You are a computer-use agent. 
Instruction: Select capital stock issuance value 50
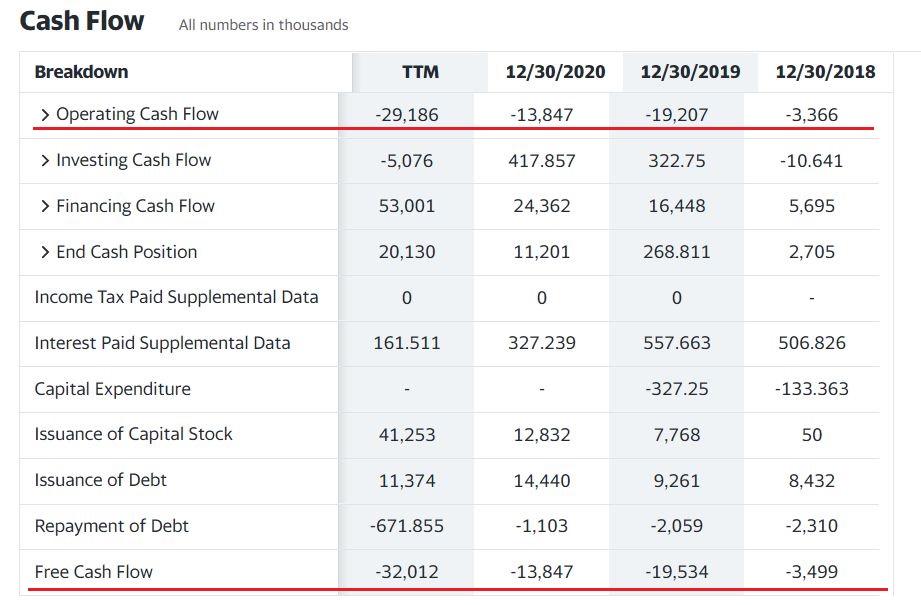812,435
